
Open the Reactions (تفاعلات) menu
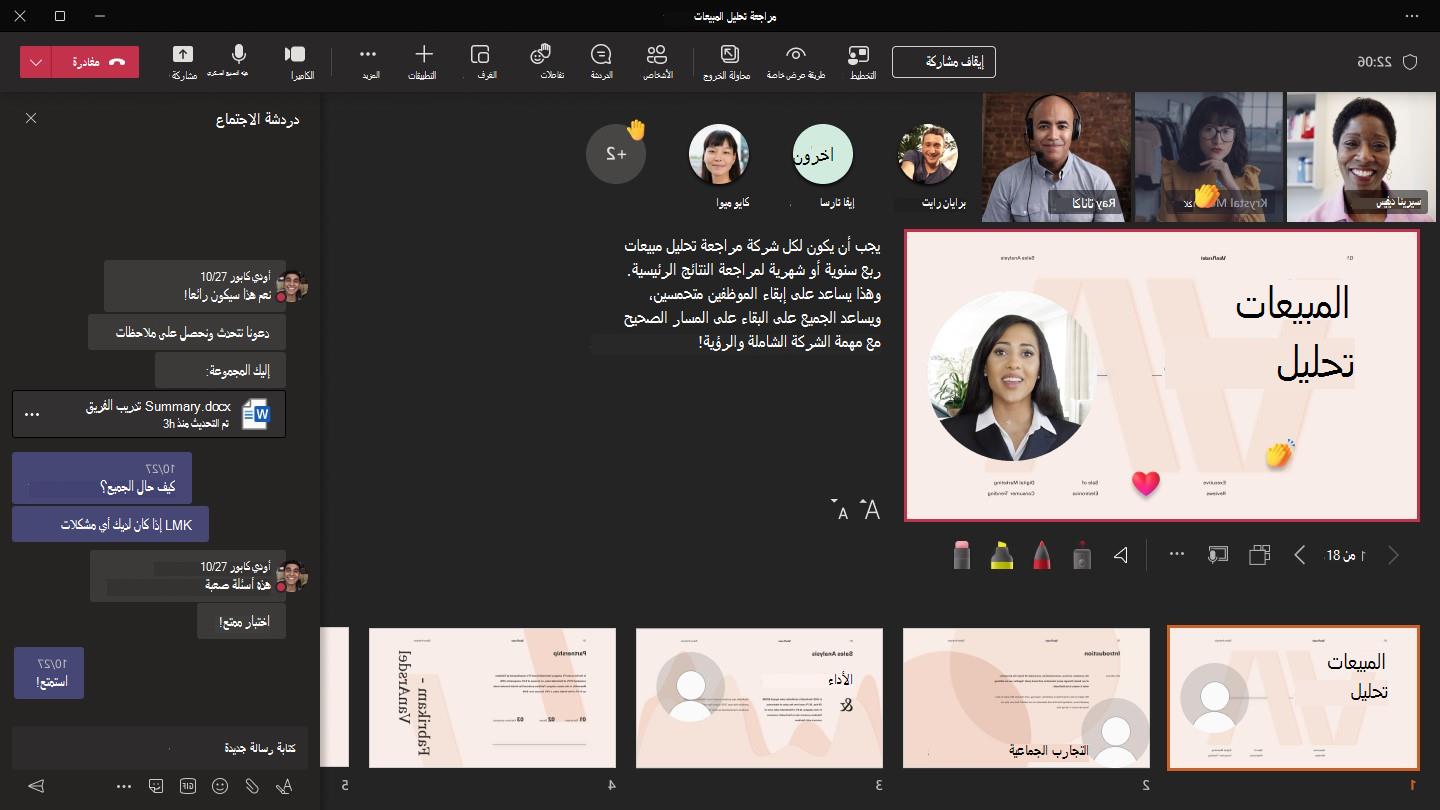tap(541, 54)
